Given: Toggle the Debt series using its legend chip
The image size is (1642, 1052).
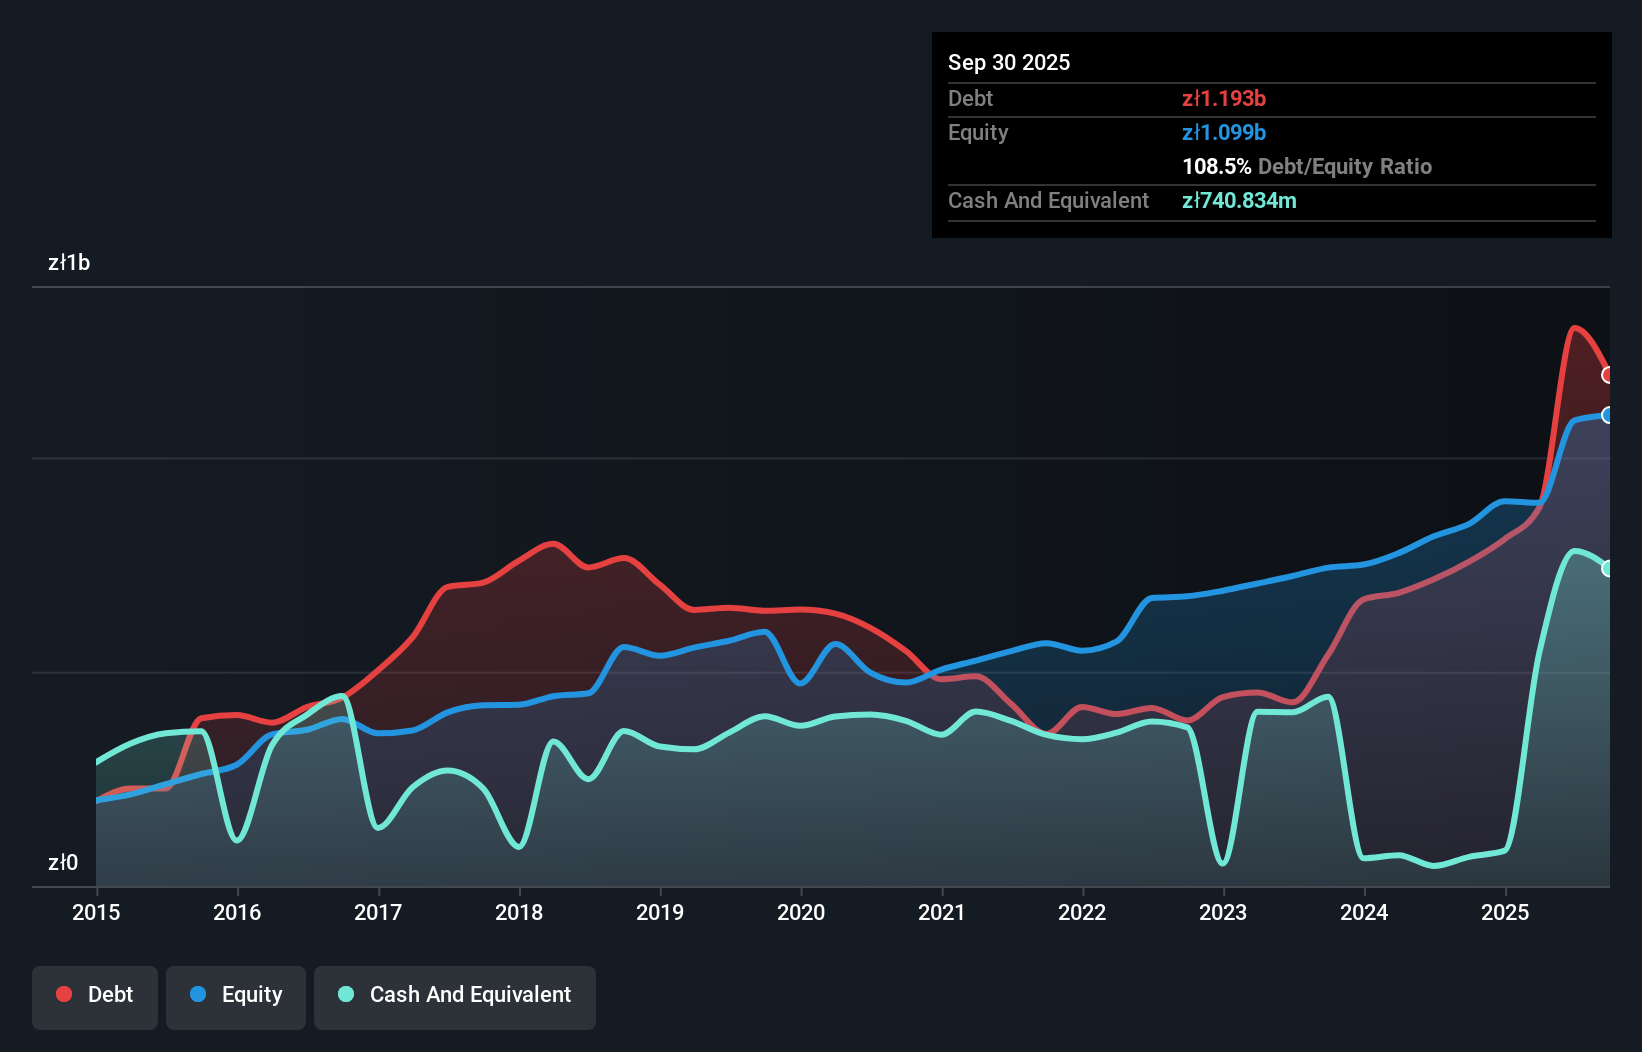Looking at the screenshot, I should coord(94,996).
